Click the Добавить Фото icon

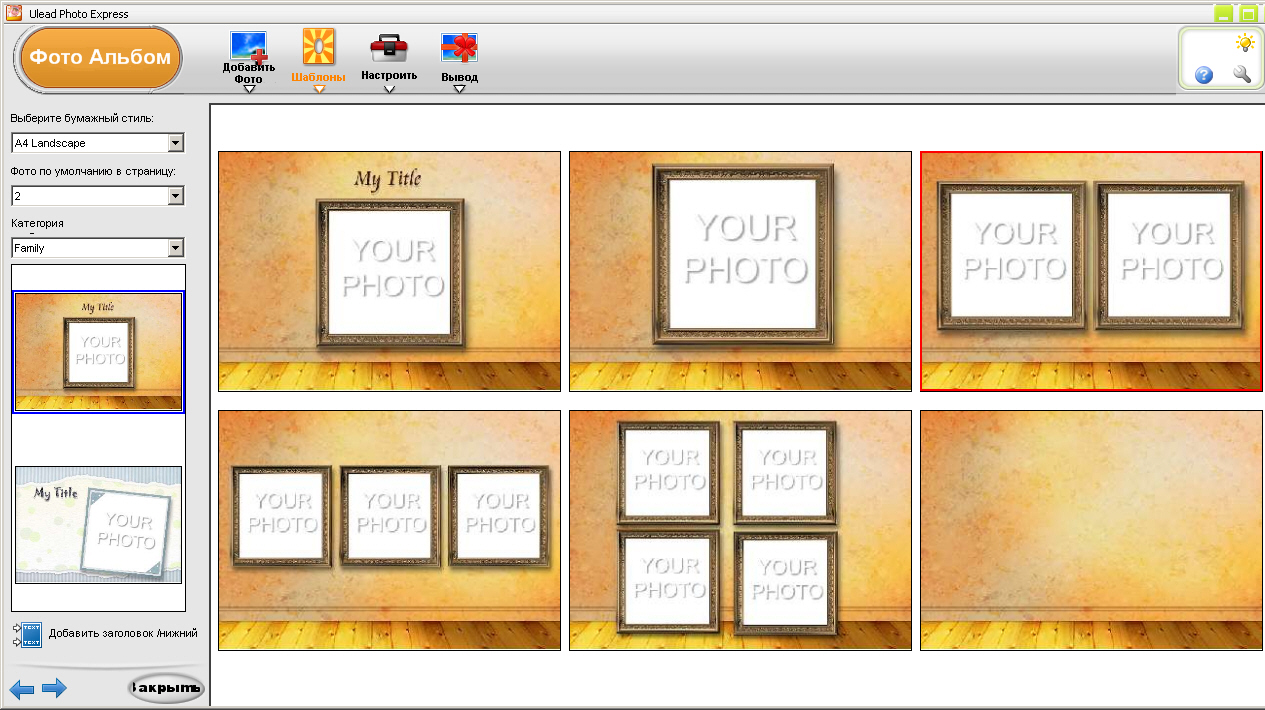pos(248,47)
